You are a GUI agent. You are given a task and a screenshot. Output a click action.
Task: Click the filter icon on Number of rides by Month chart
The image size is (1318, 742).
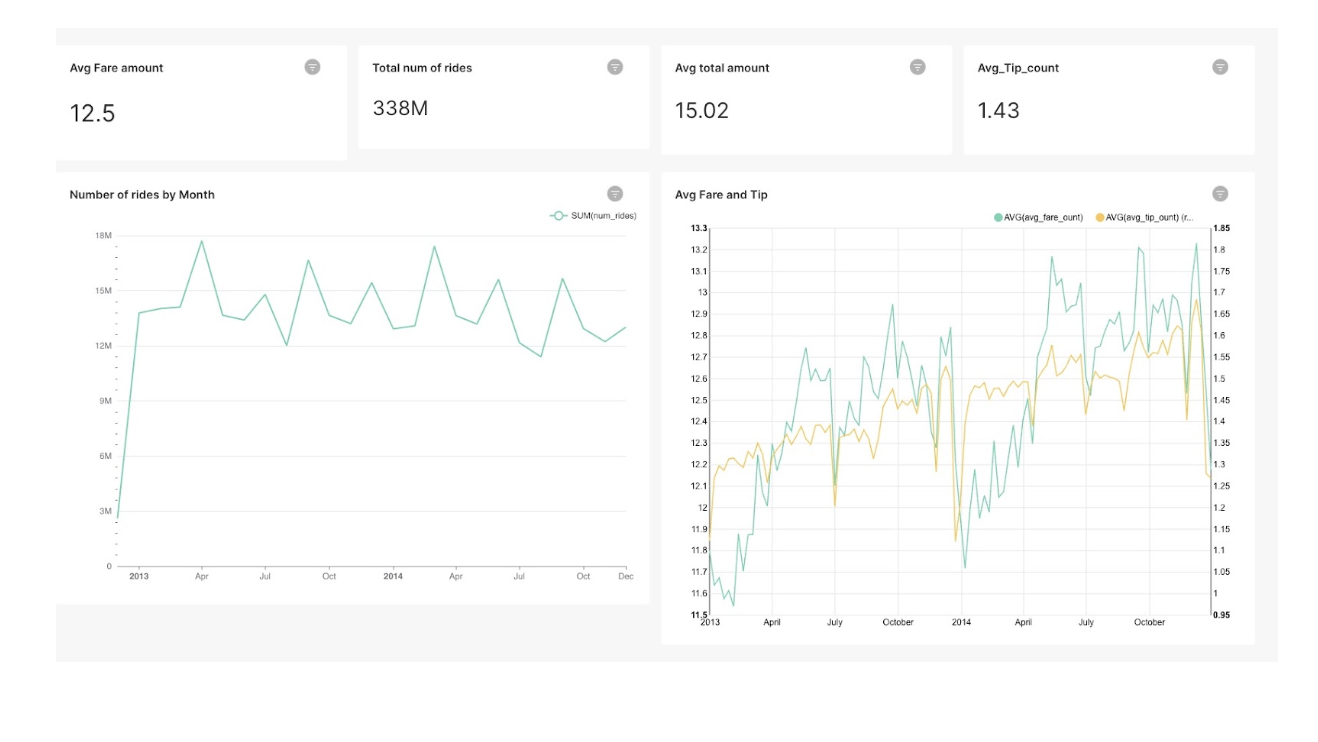tap(615, 194)
